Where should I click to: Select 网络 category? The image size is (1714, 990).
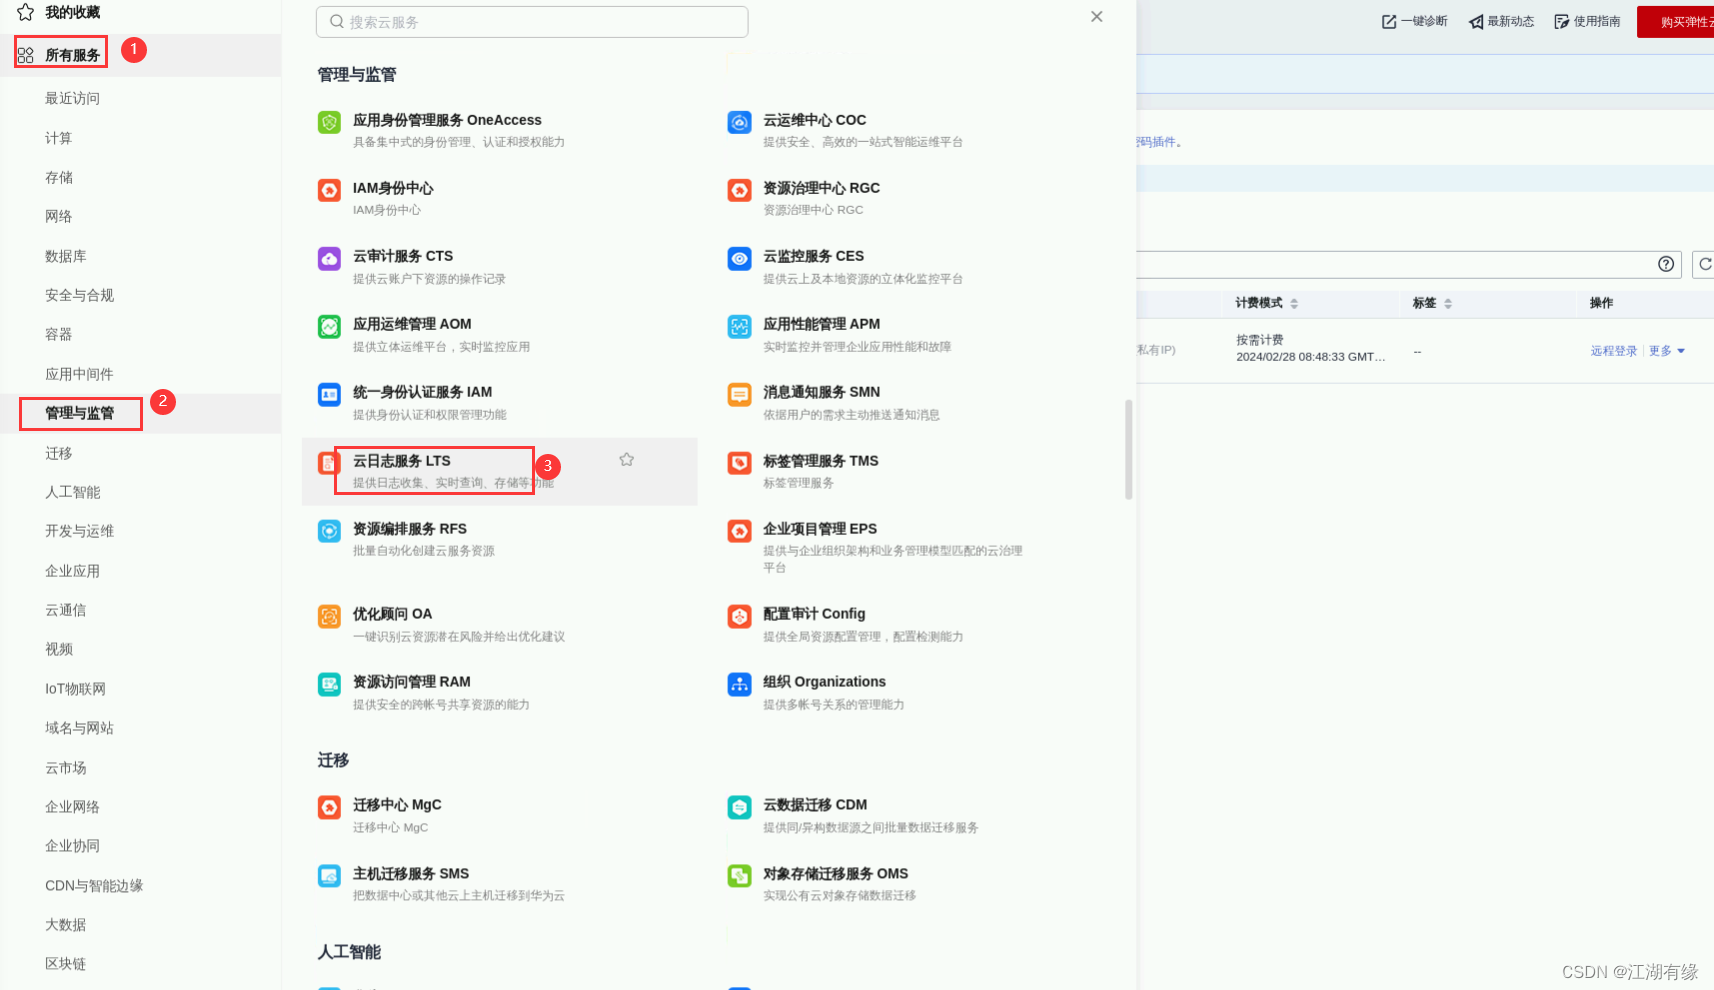tap(58, 216)
